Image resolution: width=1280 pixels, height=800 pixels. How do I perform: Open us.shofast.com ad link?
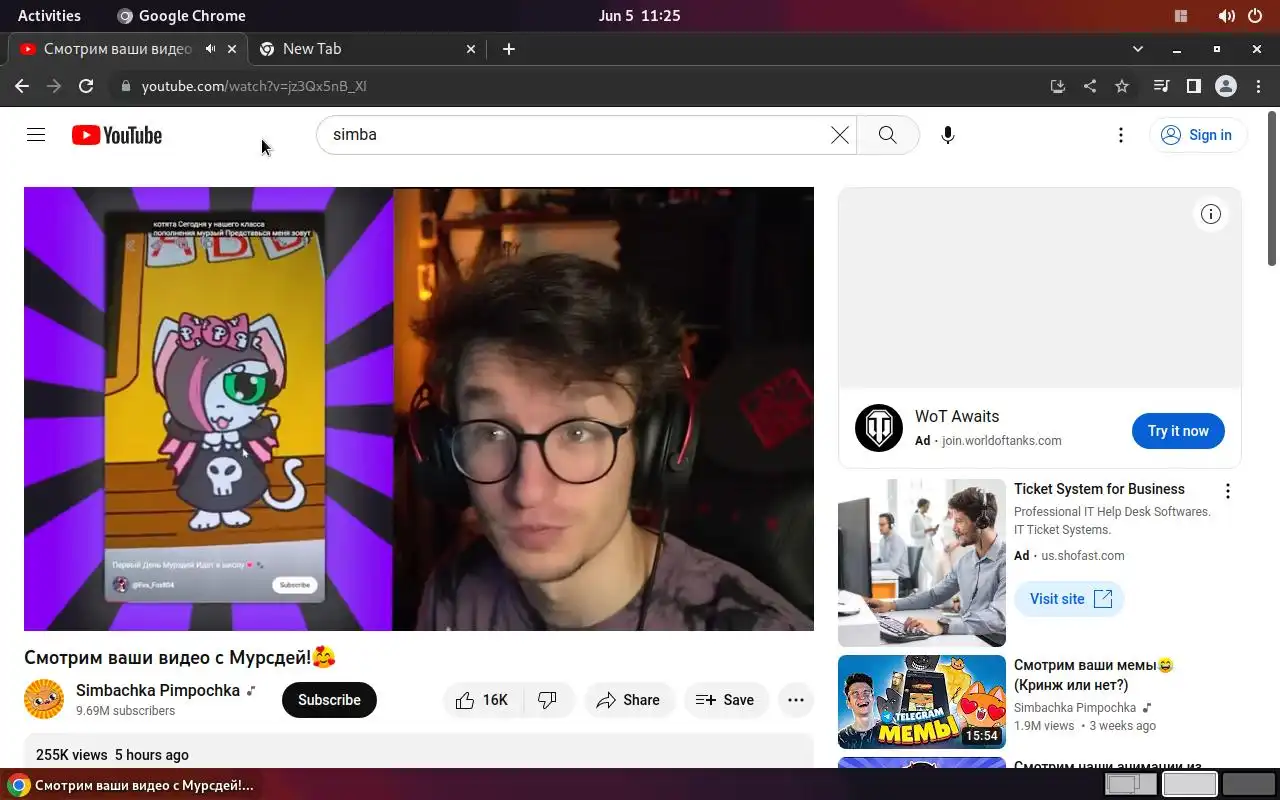pyautogui.click(x=1083, y=556)
